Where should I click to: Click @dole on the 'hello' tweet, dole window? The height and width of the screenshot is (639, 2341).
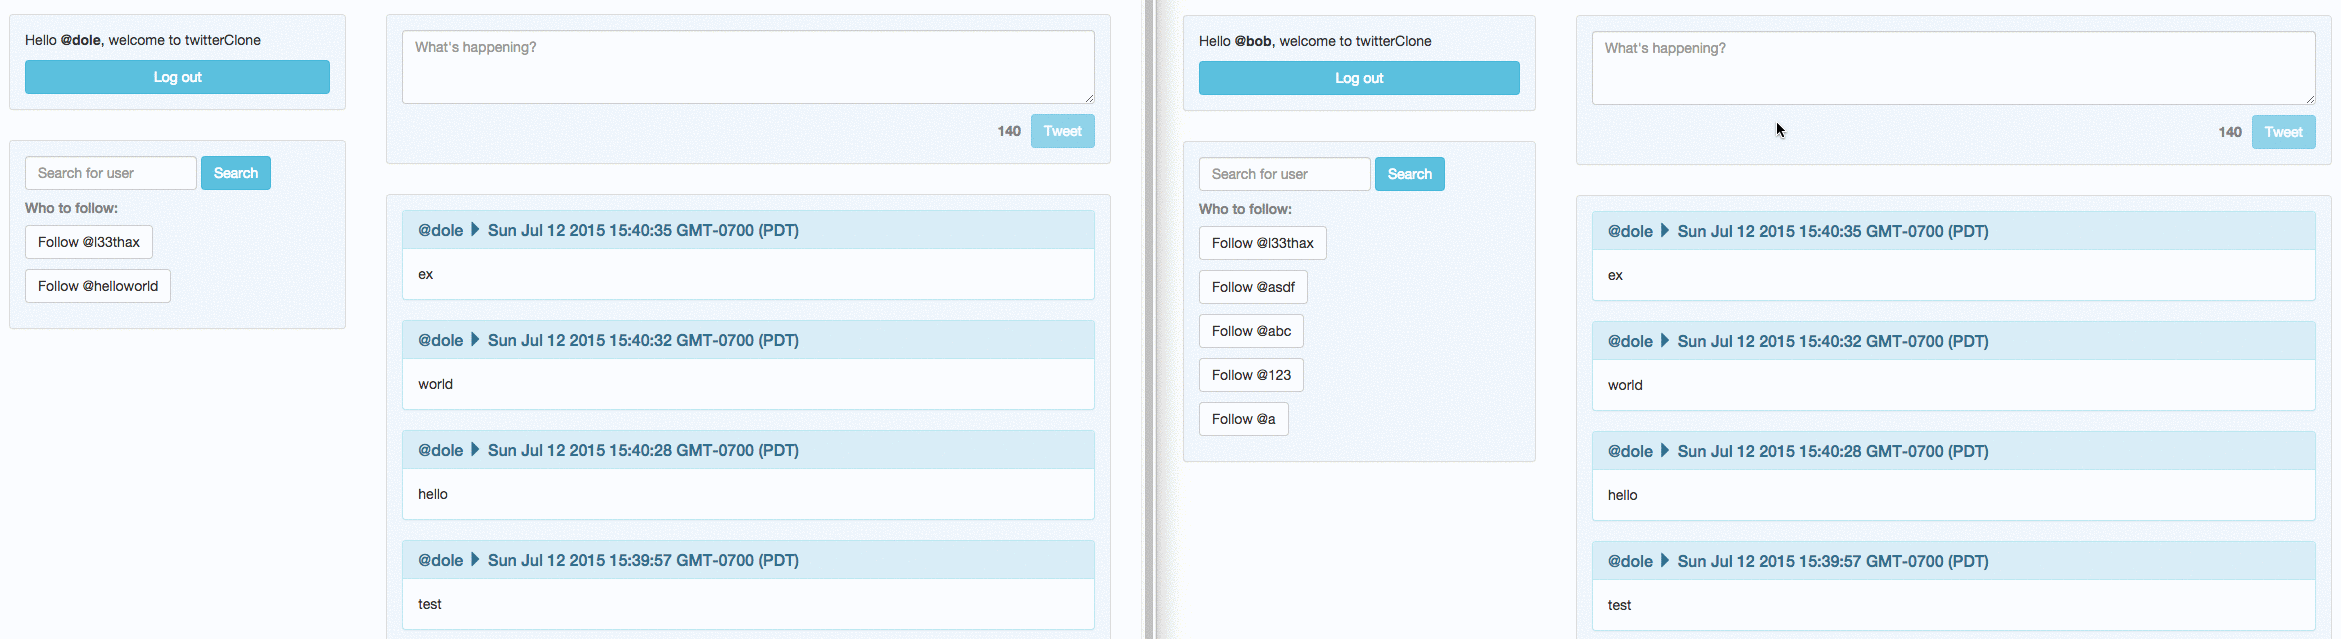pos(441,450)
